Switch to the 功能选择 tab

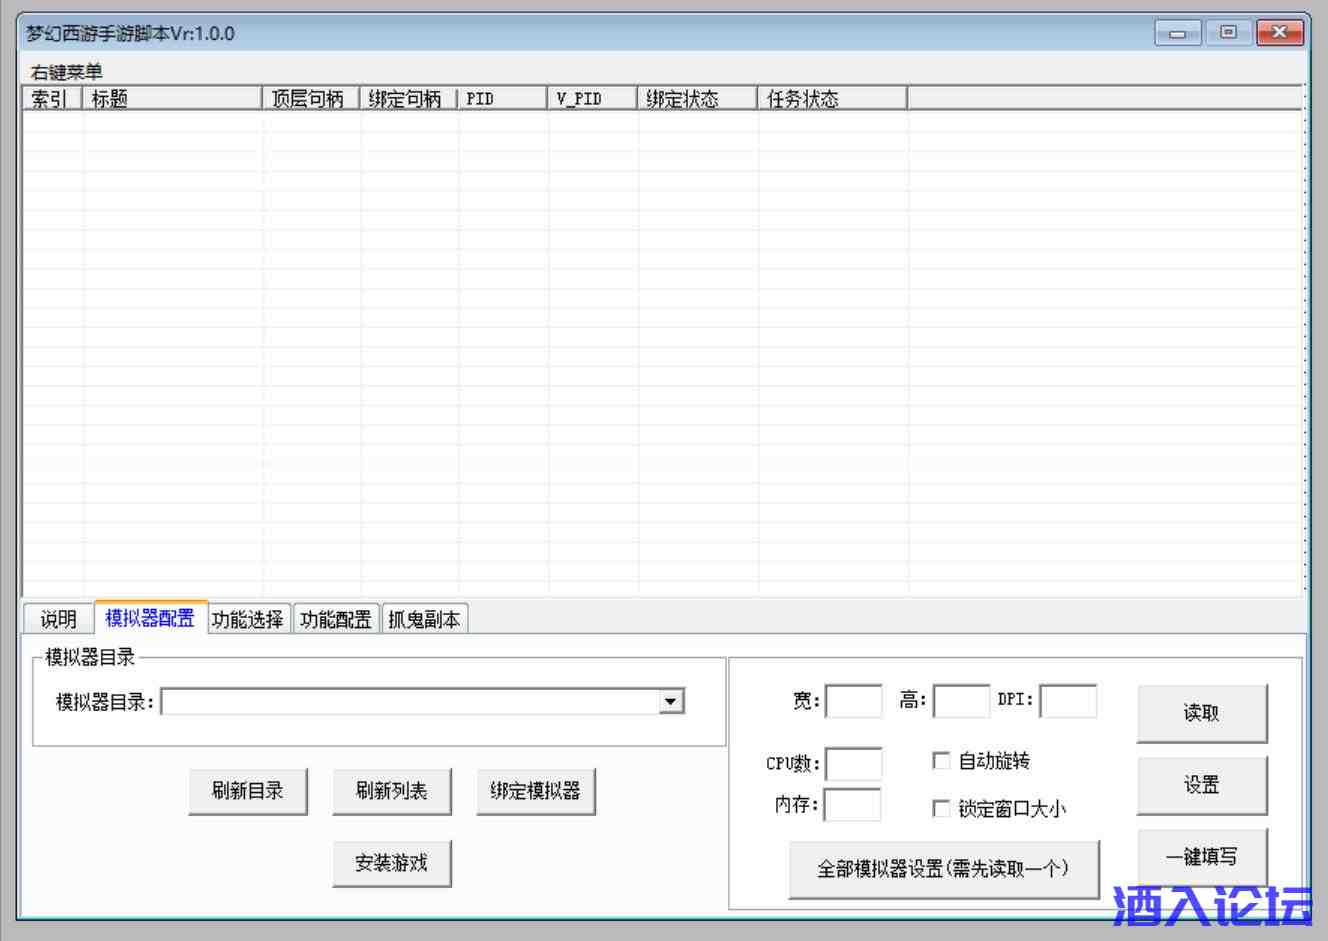click(x=248, y=620)
